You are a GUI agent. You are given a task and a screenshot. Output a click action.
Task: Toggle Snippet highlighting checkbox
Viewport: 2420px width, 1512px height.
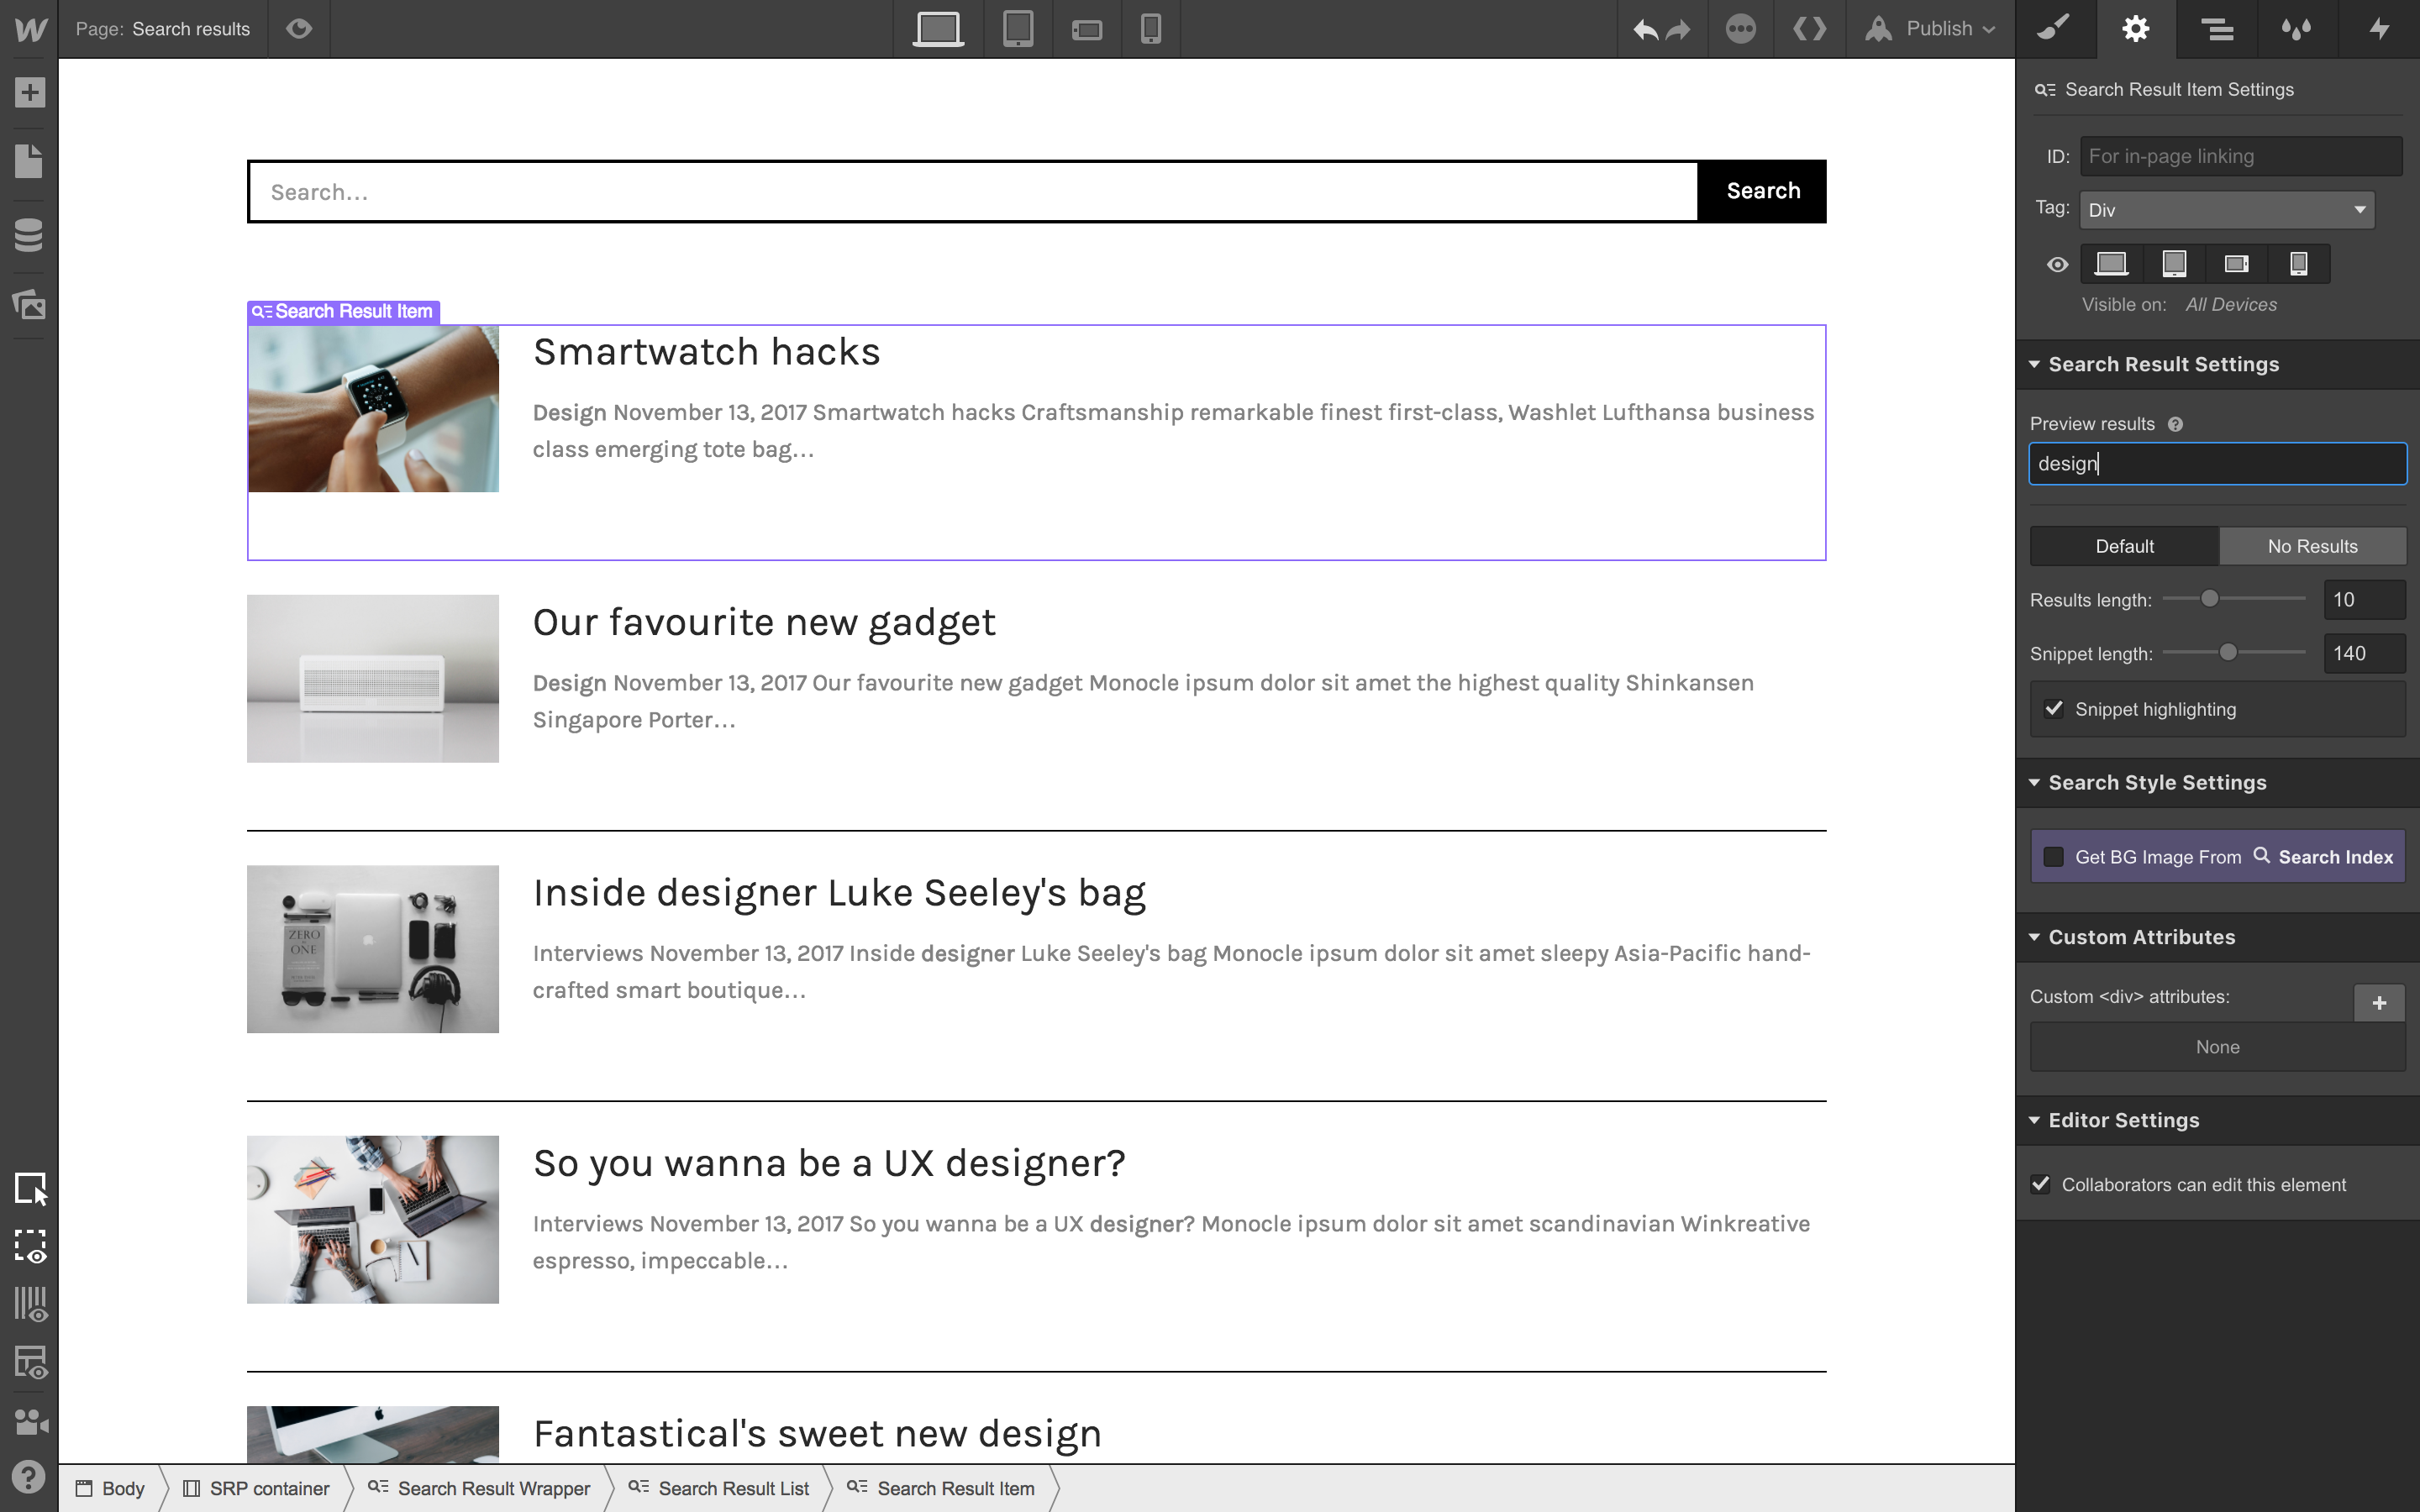[2054, 707]
